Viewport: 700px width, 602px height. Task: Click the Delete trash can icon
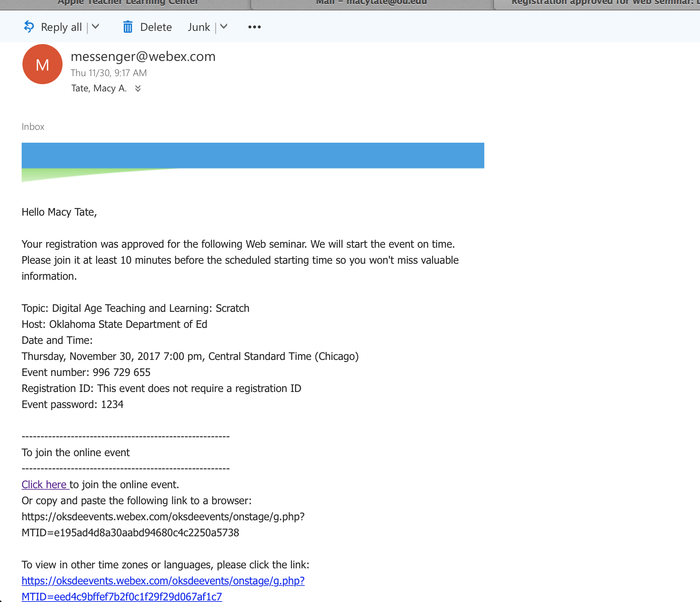click(x=128, y=27)
